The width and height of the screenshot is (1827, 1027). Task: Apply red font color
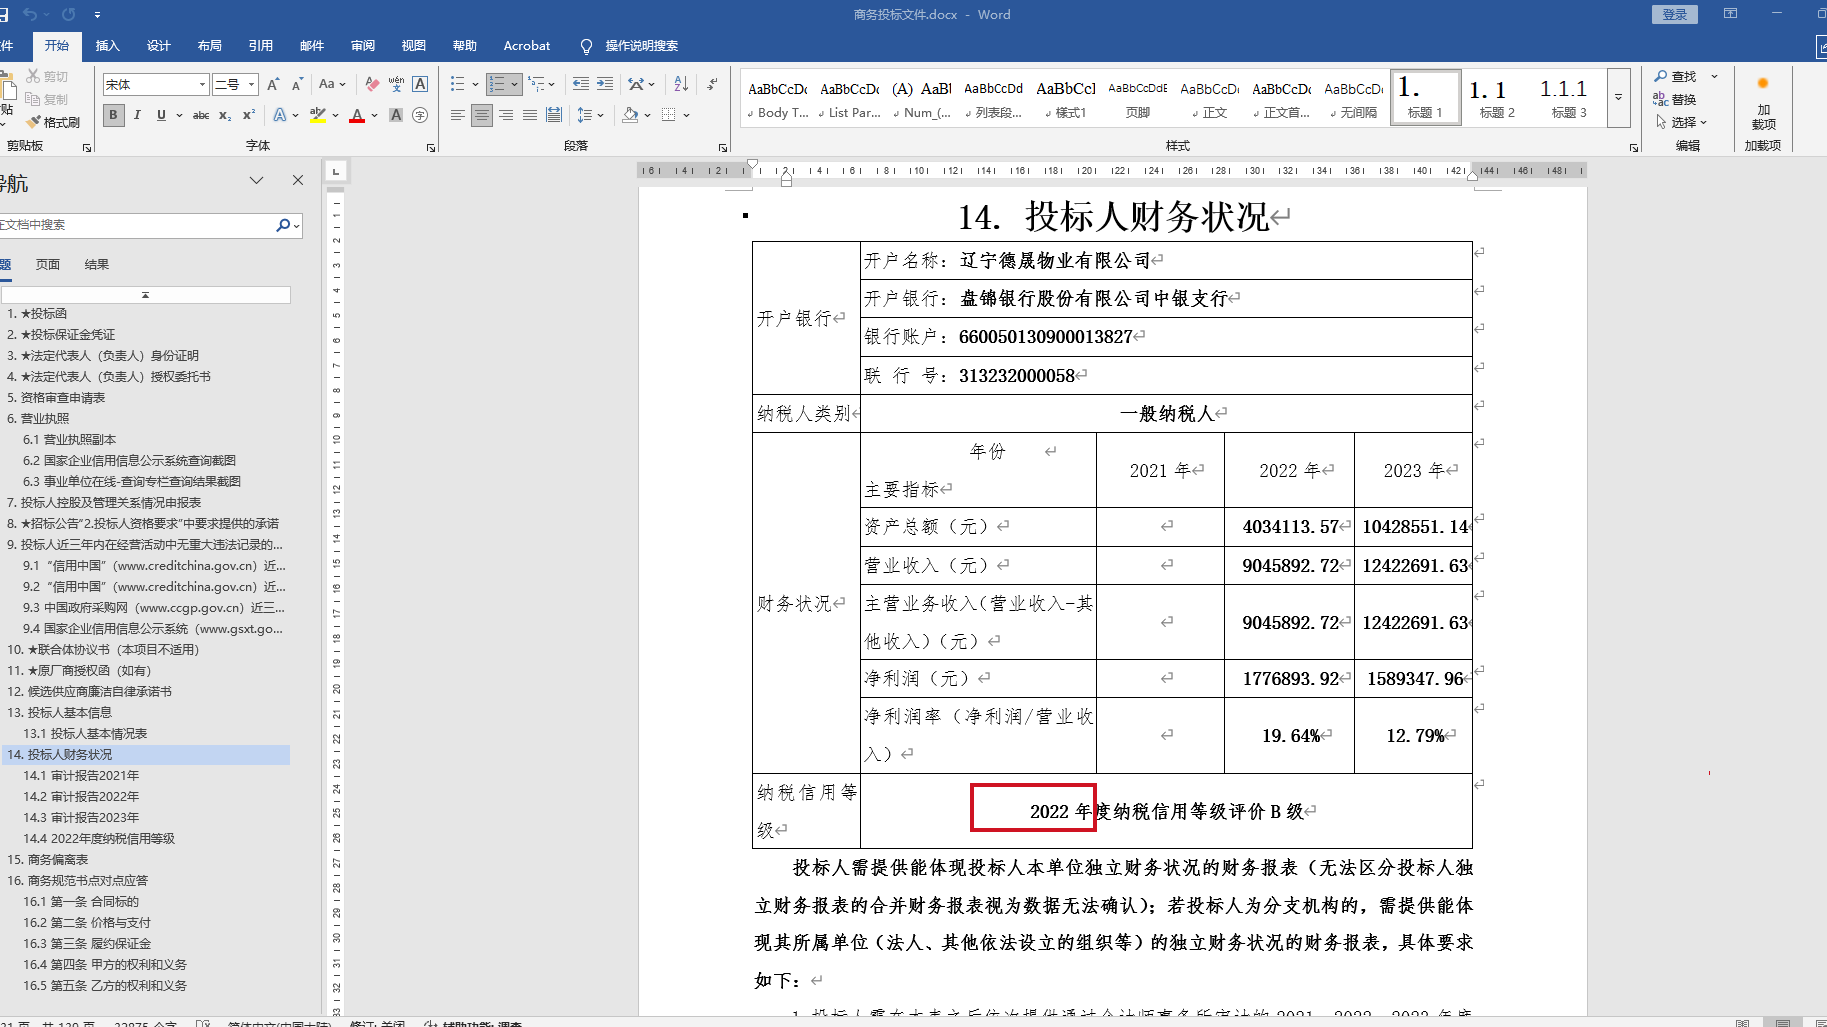[357, 115]
